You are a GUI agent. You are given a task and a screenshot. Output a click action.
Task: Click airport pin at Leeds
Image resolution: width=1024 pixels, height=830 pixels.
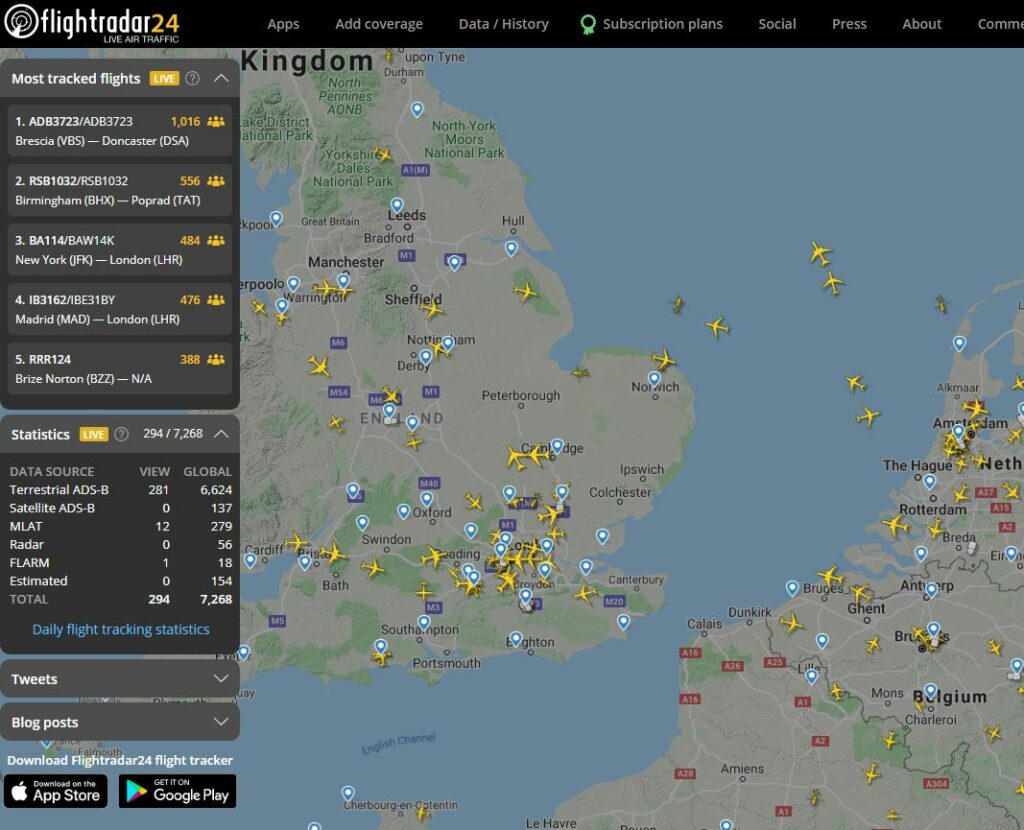(397, 205)
